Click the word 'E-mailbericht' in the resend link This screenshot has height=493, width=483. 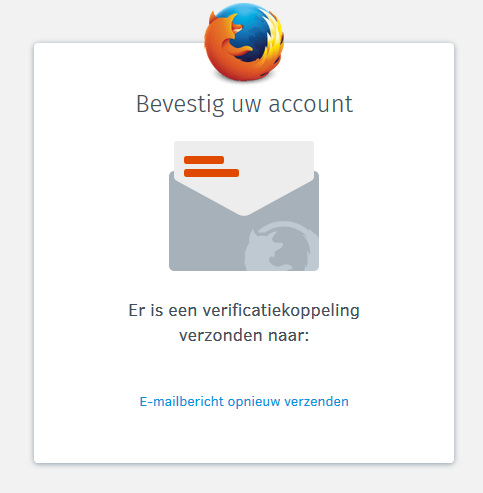pyautogui.click(x=182, y=401)
